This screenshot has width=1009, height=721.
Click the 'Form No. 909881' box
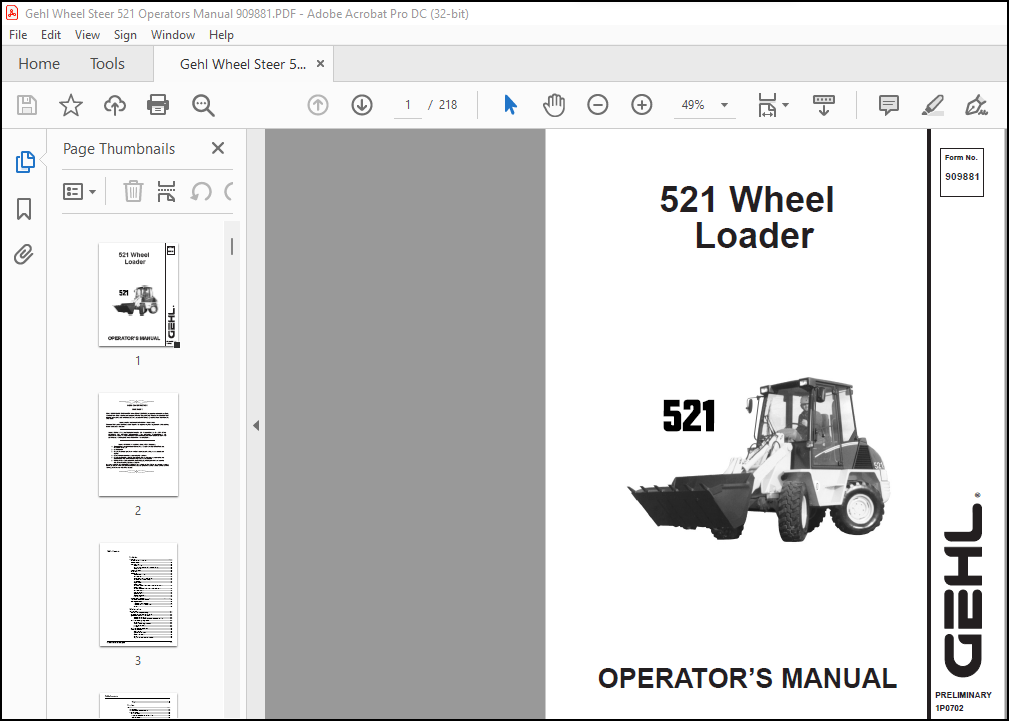point(961,172)
